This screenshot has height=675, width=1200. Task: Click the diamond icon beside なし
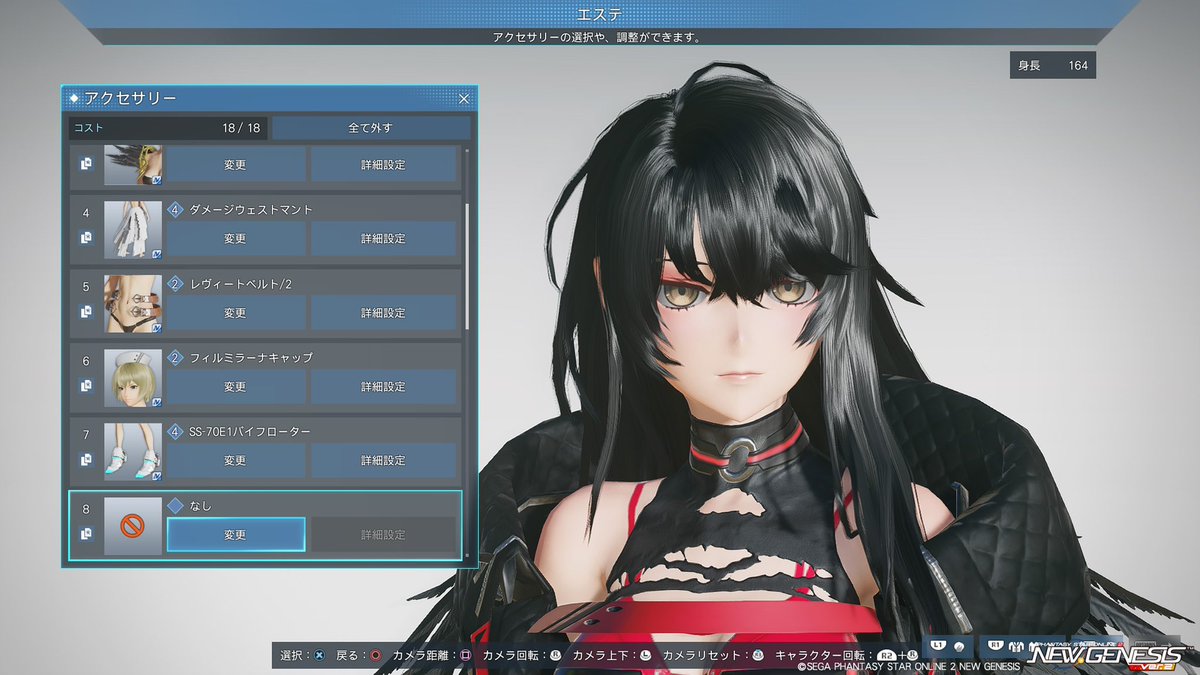click(175, 506)
